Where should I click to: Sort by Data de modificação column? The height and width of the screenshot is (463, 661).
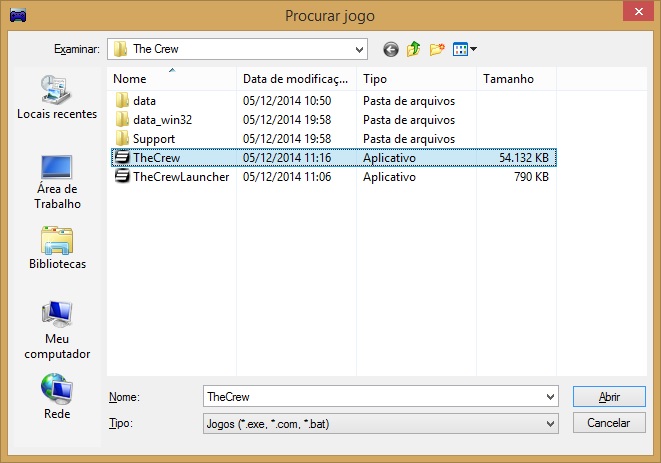coord(297,79)
